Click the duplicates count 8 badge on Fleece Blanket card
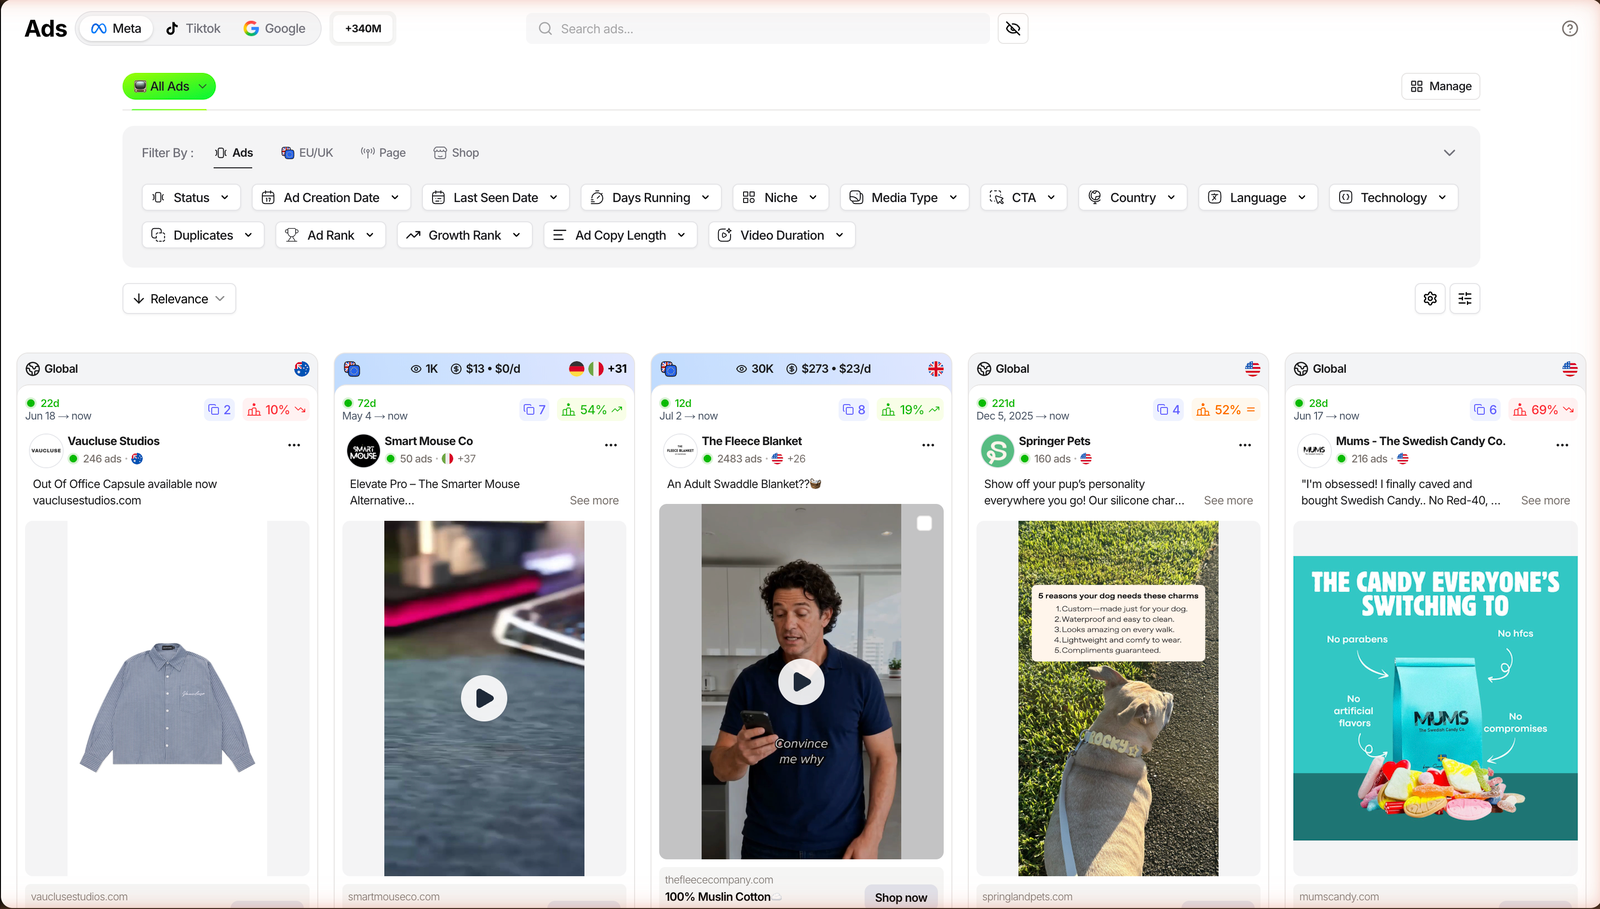 853,410
